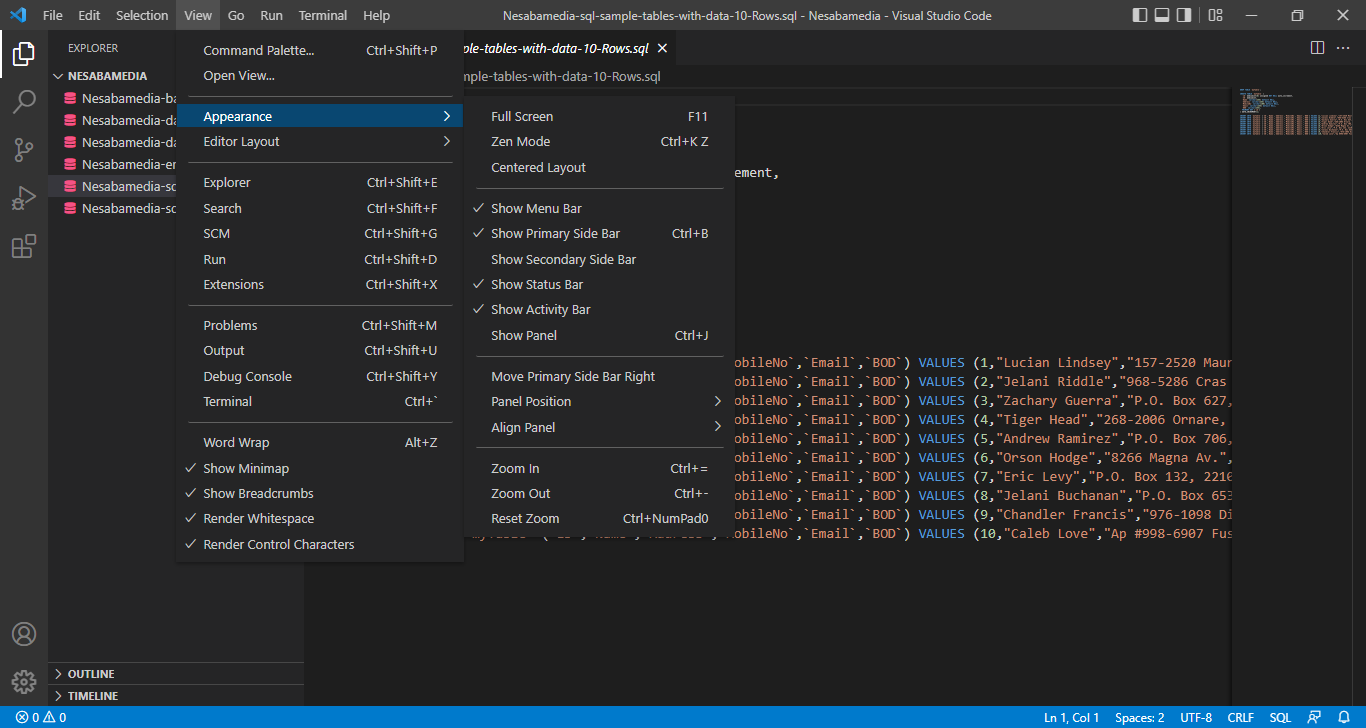Open the Extensions activity bar icon
The image size is (1366, 728).
[24, 246]
